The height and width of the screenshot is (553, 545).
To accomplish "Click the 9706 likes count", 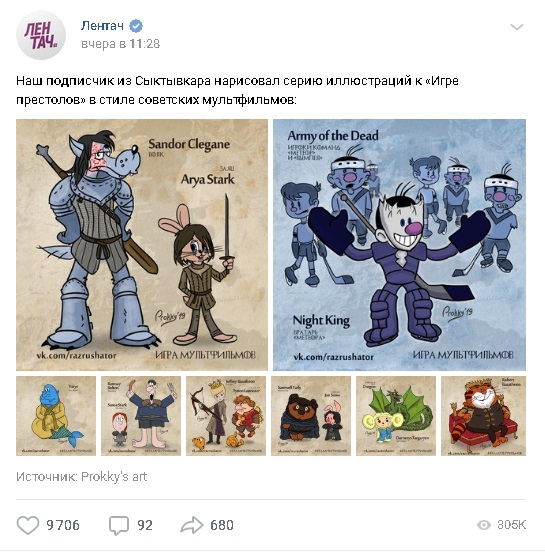I will [63, 525].
